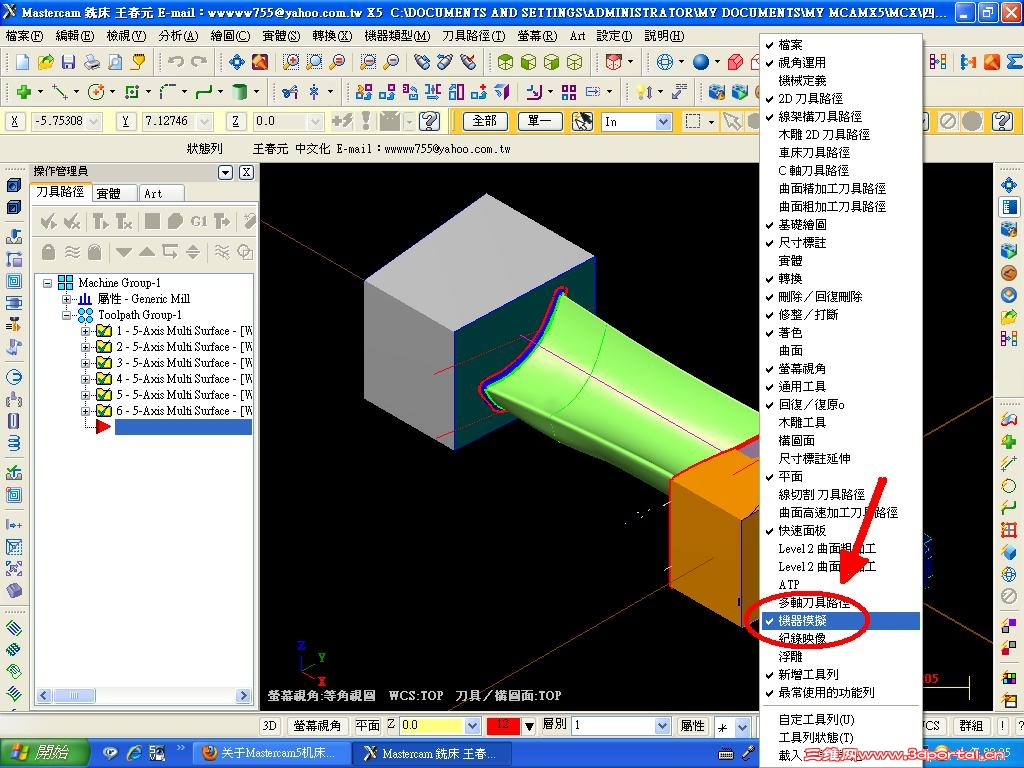This screenshot has height=768, width=1024.
Task: Click the Regenerate operations Tx icon
Action: coord(123,222)
